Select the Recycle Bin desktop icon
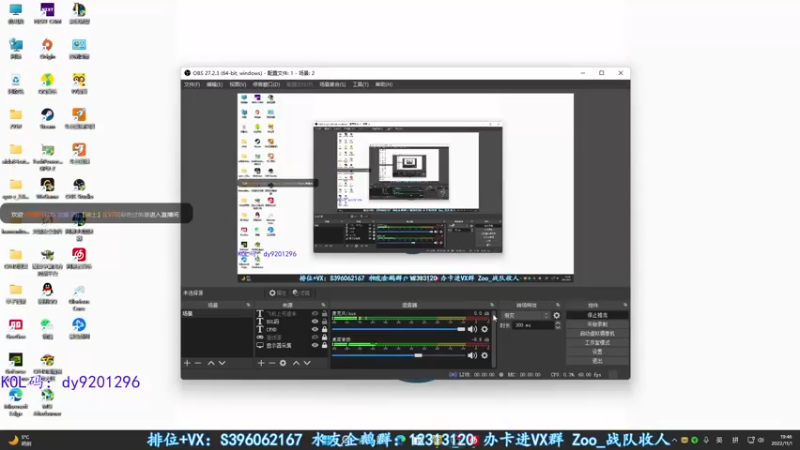 tap(16, 84)
